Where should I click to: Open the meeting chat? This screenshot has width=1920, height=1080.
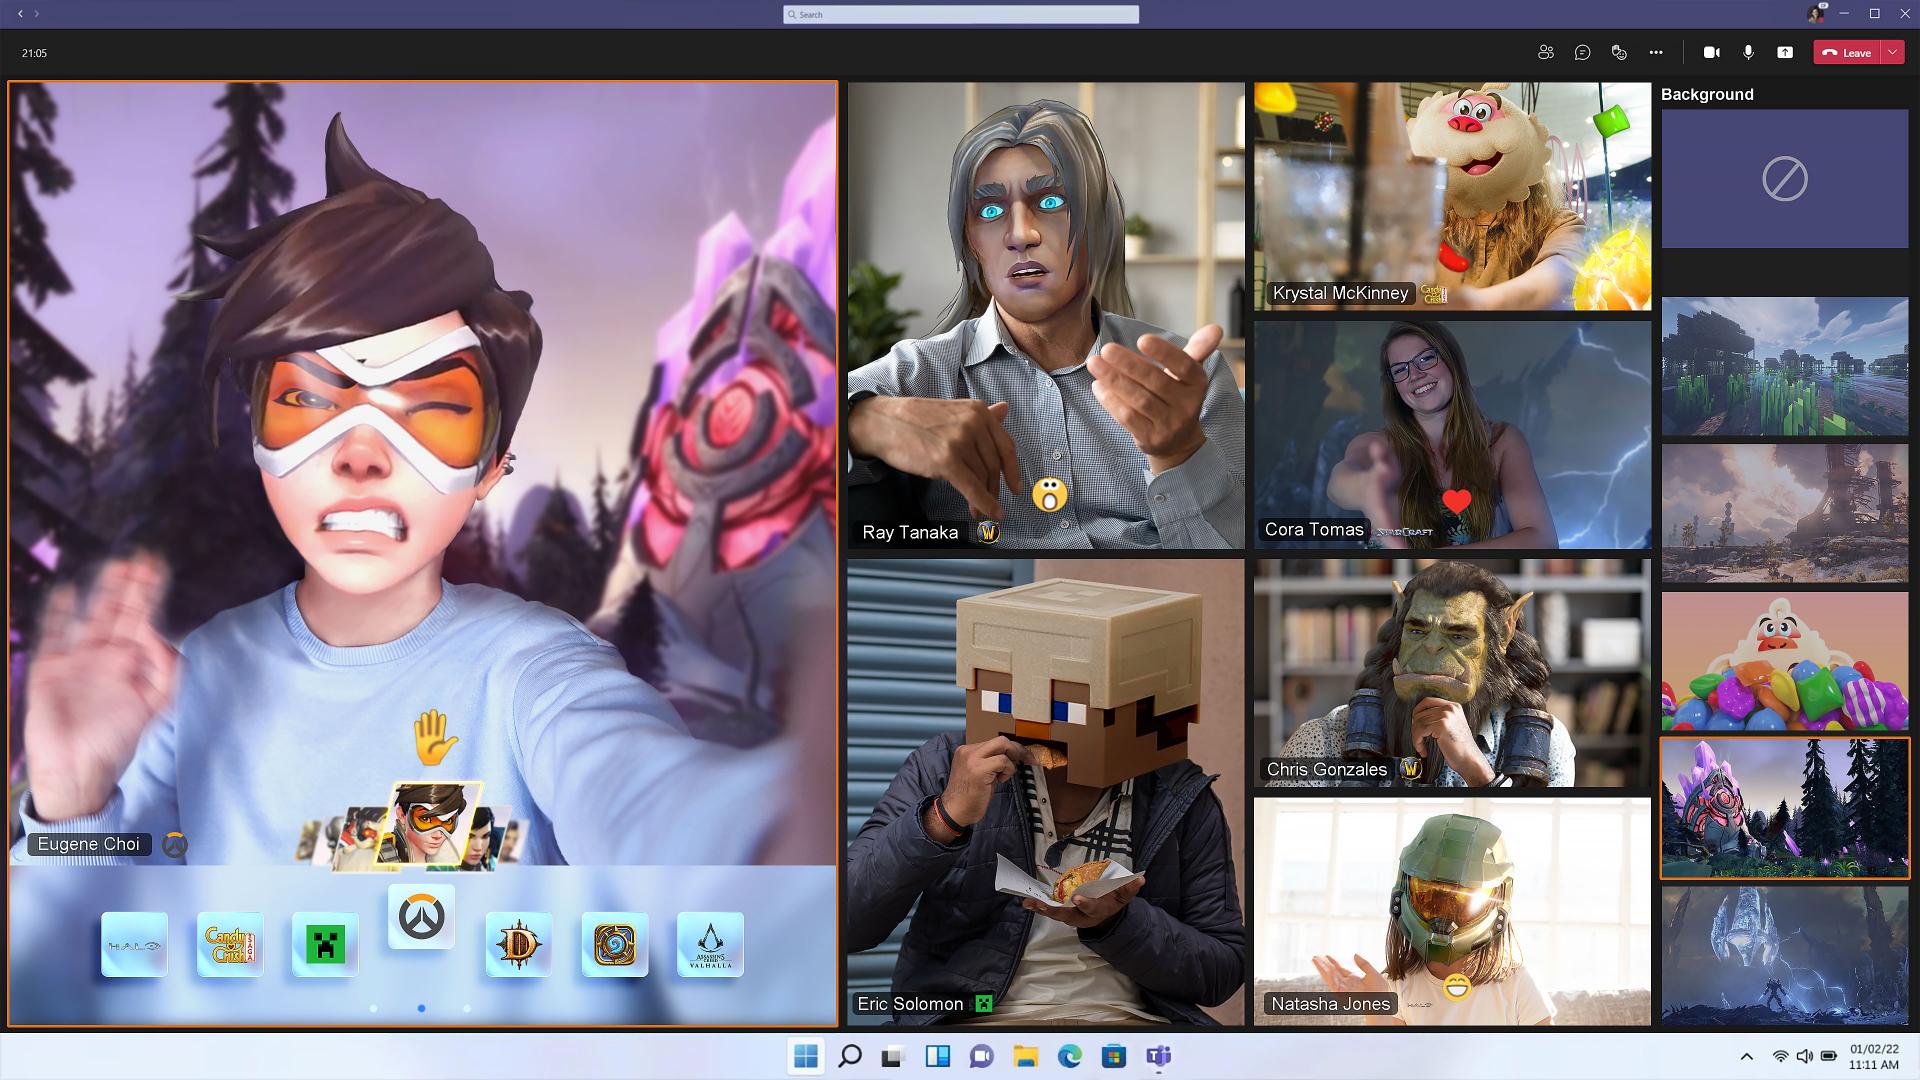(x=1582, y=53)
